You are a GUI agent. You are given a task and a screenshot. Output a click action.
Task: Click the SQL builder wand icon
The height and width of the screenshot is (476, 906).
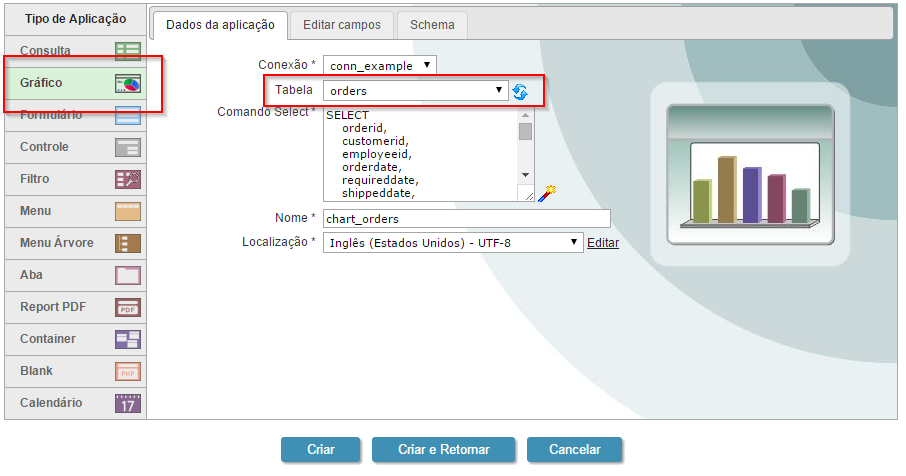pyautogui.click(x=546, y=192)
